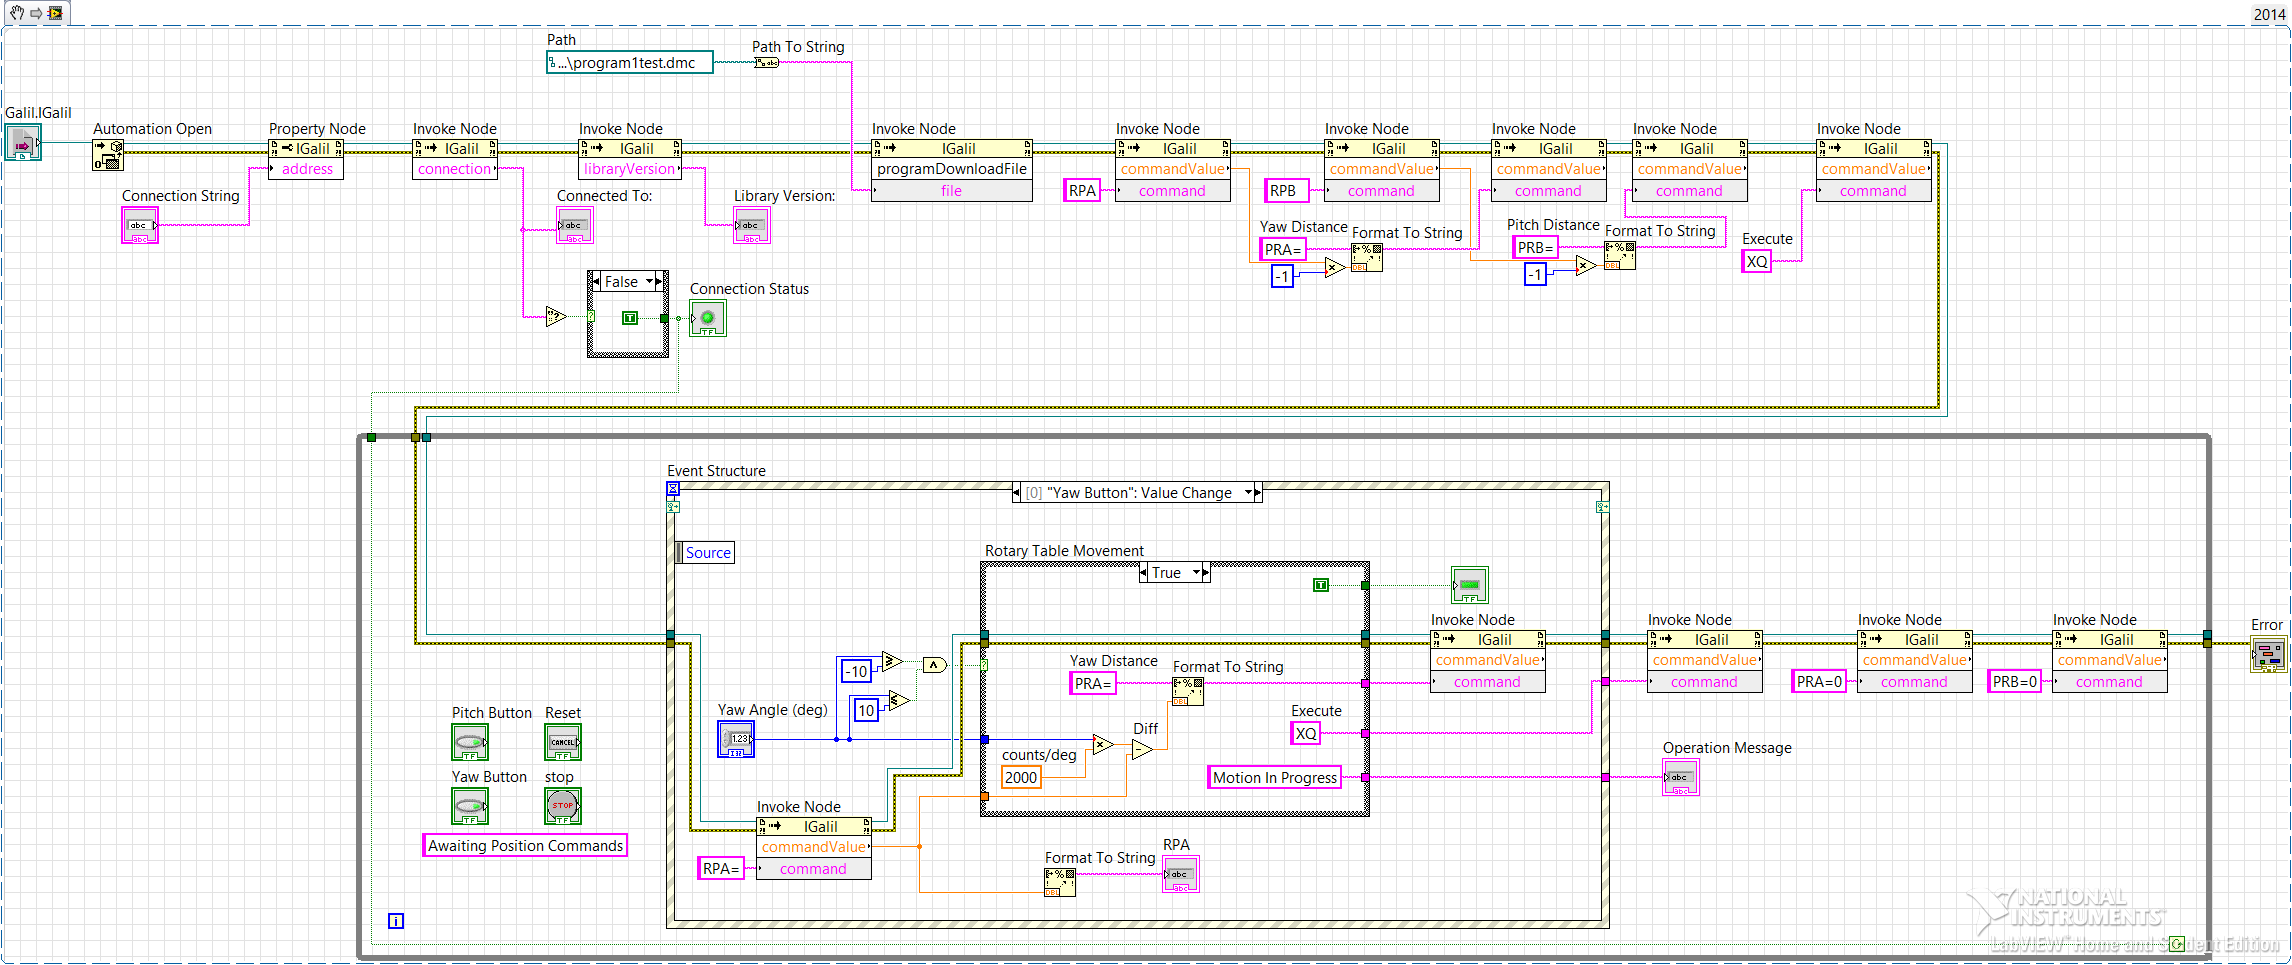Click the Yaw Button boolean terminal
The height and width of the screenshot is (965, 2292).
(x=470, y=806)
